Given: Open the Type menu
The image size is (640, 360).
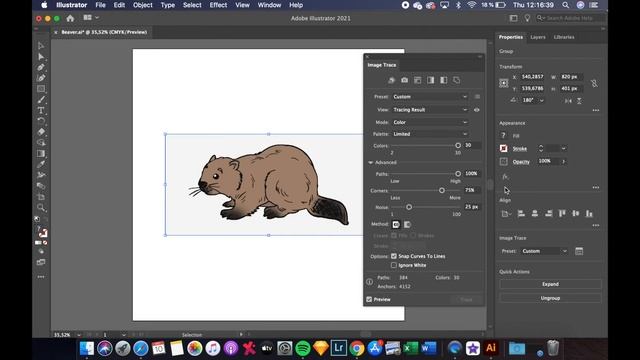Looking at the screenshot, I should coord(167,5).
